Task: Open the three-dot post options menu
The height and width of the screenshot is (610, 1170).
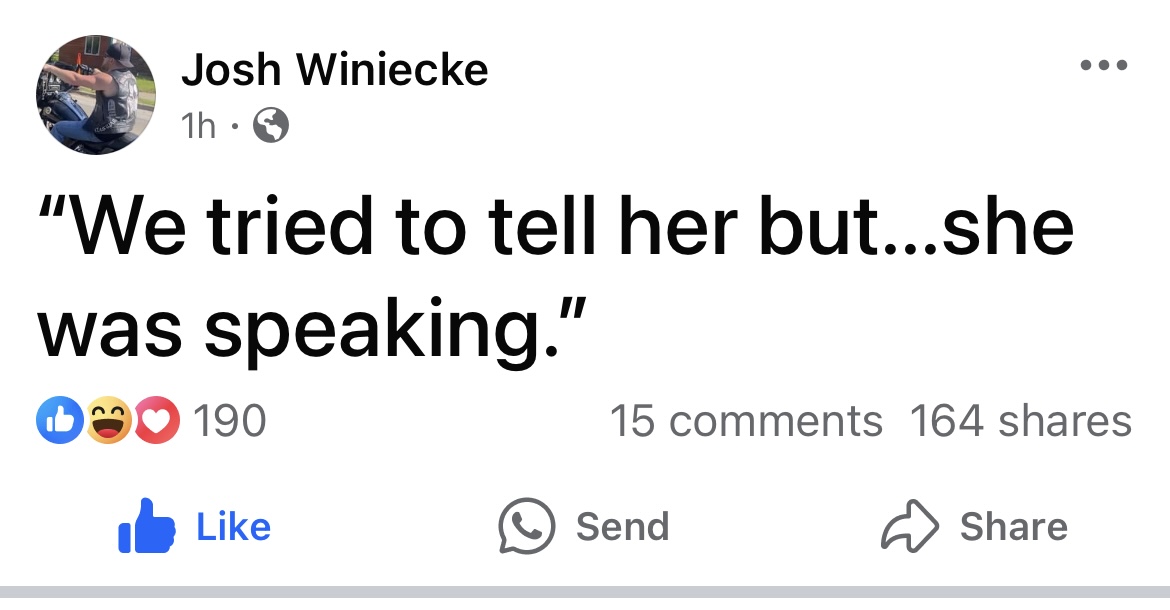Action: coord(1105,66)
